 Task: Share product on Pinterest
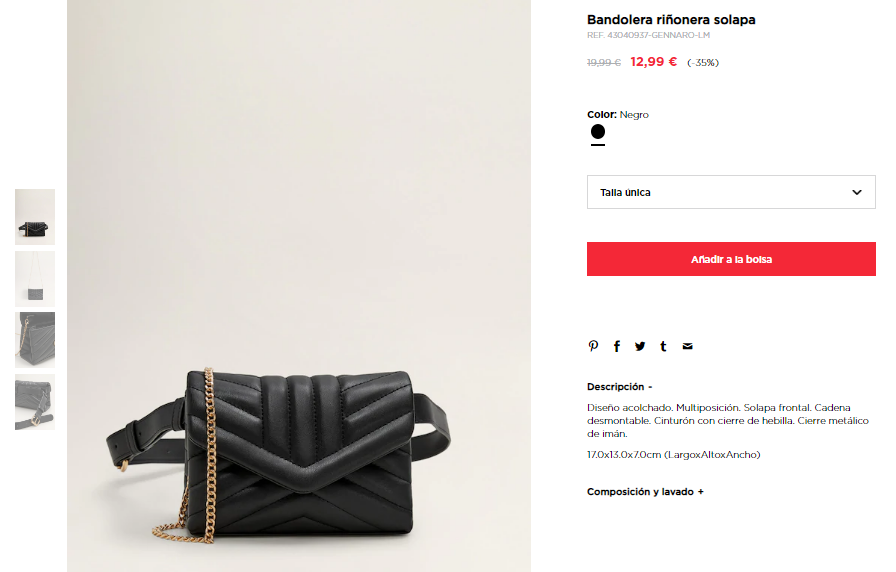tap(593, 346)
